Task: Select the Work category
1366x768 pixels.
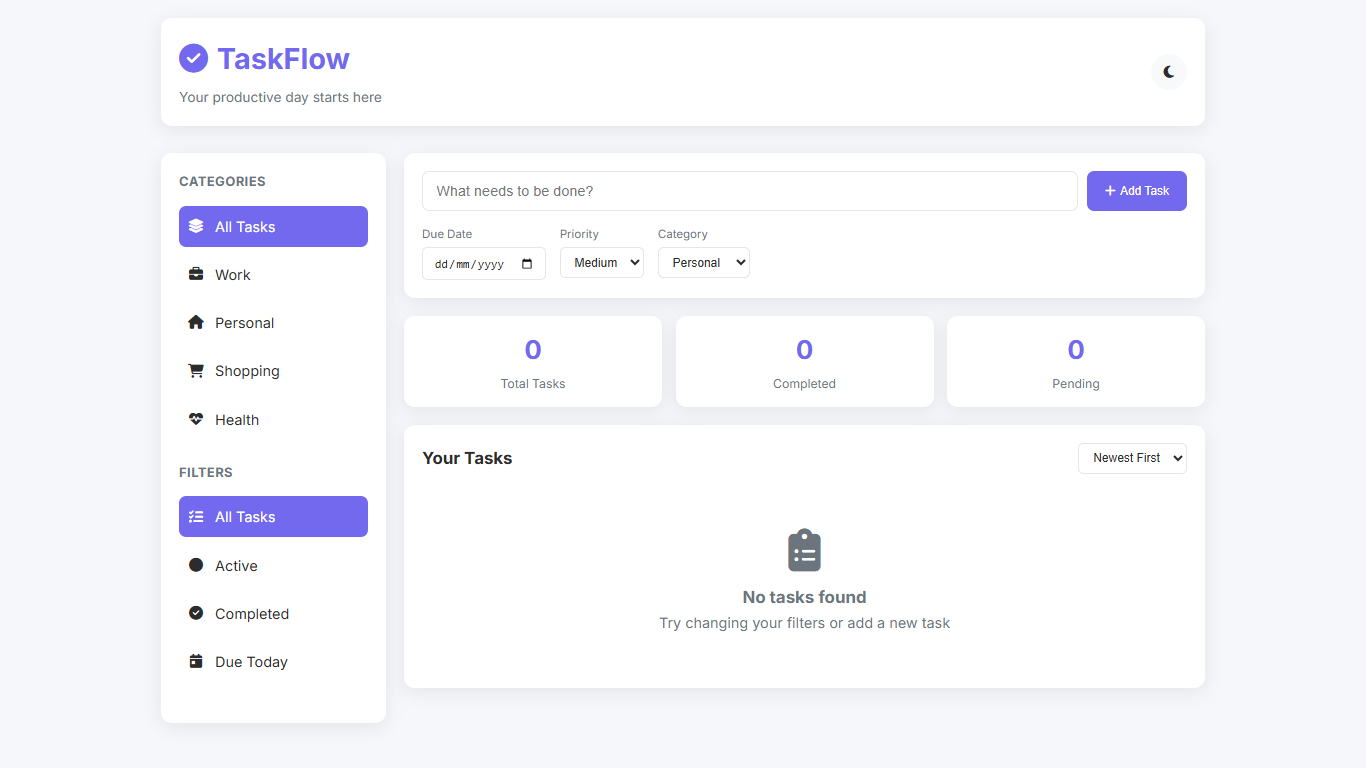Action: 273,275
